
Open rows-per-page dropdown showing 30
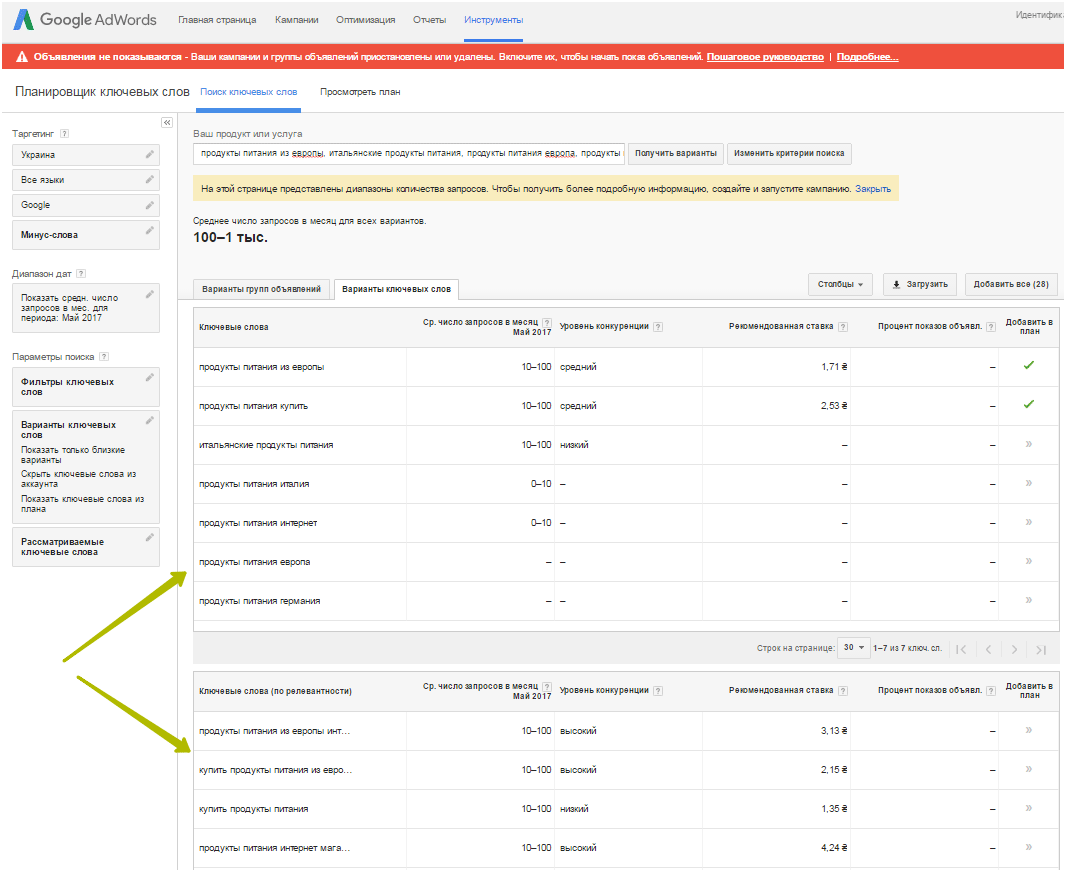click(x=854, y=648)
